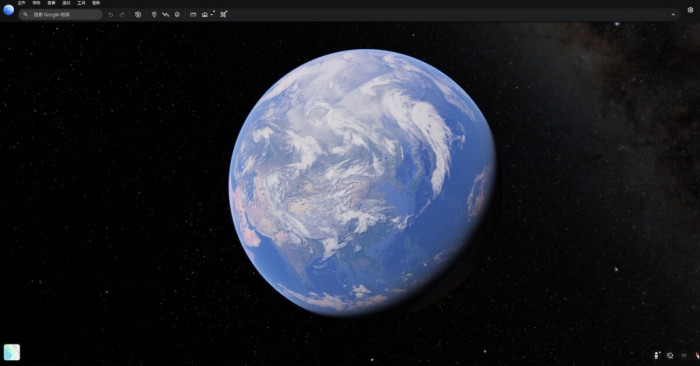
Task: Click the 3D cube tool in the toolbar
Action: point(177,14)
